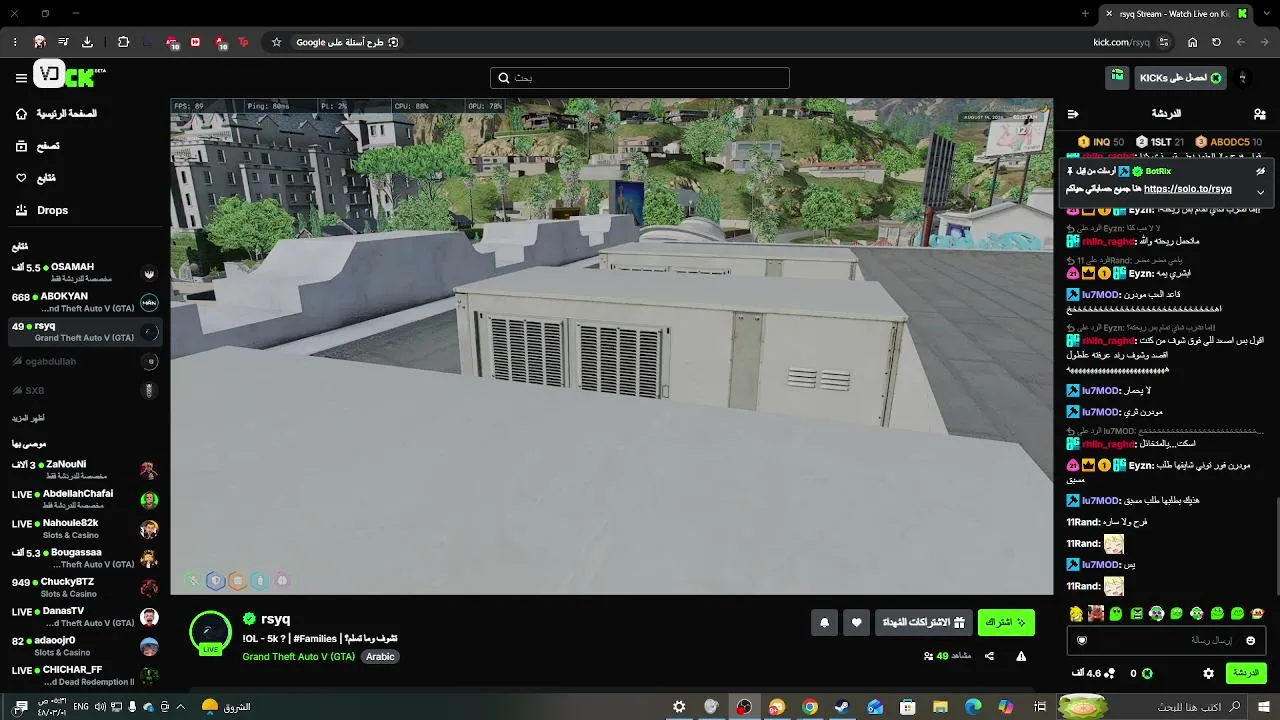Click the rsyq streamer avatar with LIVE badge
Viewport: 1280px width, 720px height.
[210, 632]
